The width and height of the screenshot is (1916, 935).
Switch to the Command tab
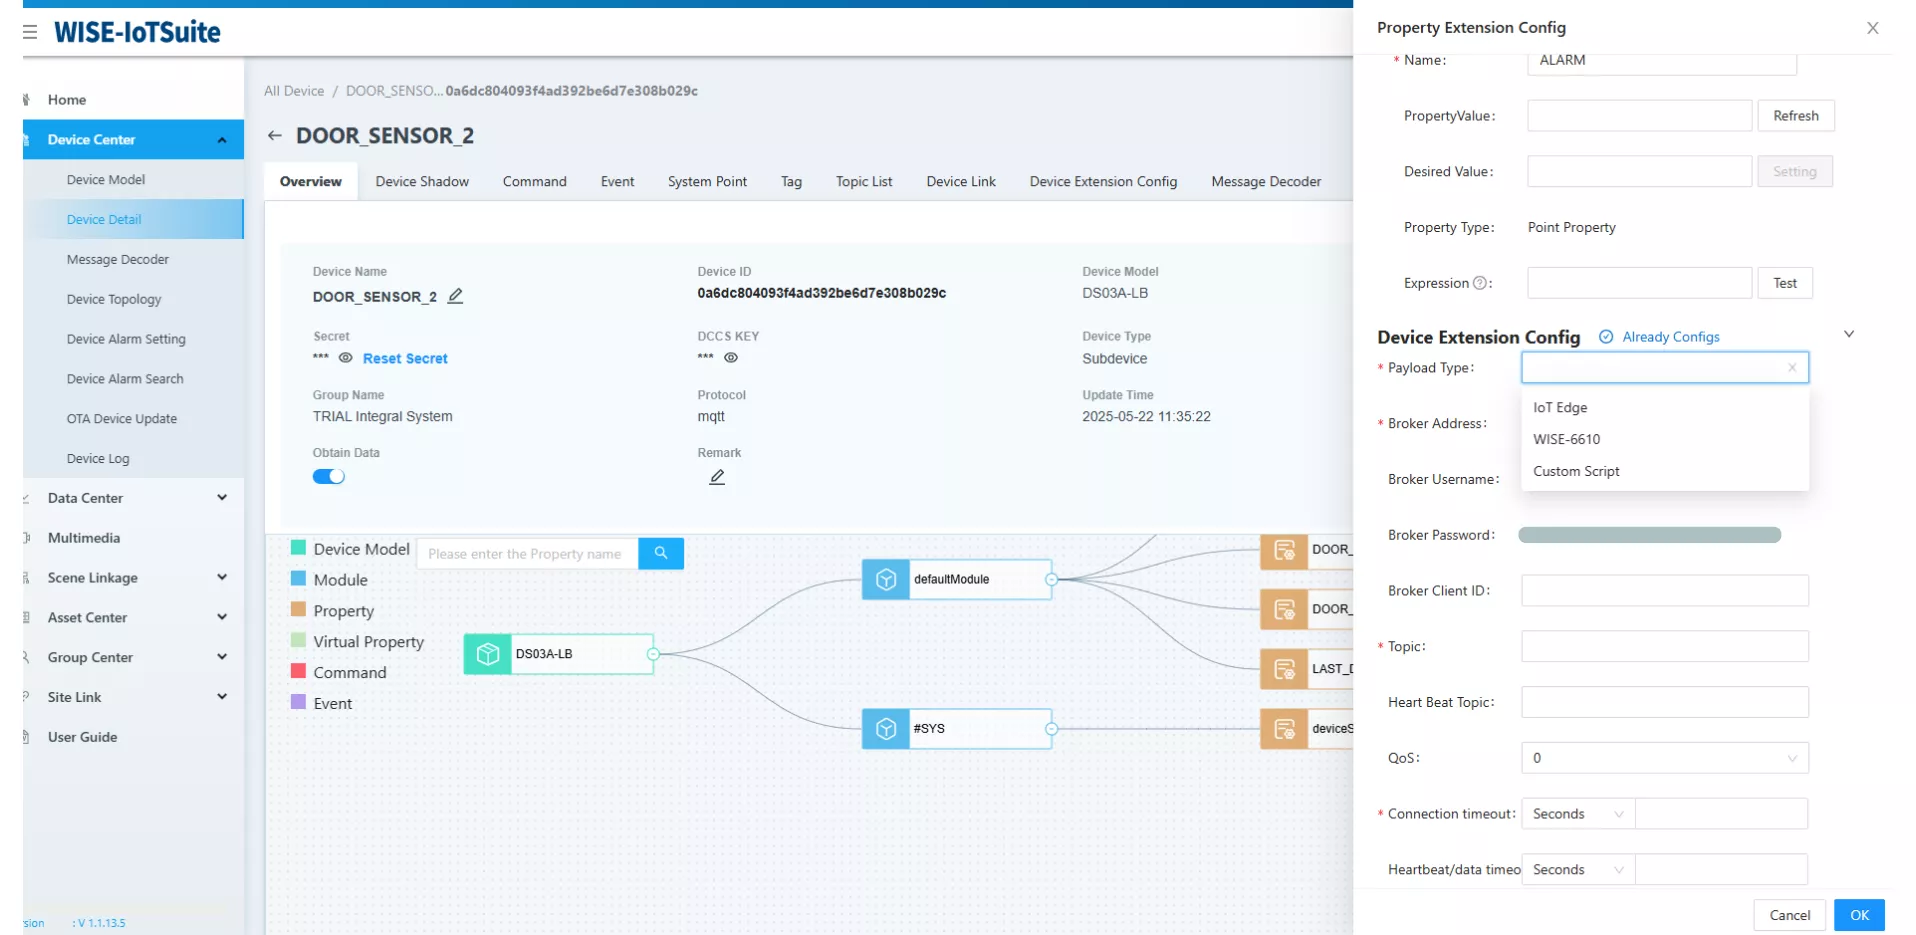(x=535, y=181)
